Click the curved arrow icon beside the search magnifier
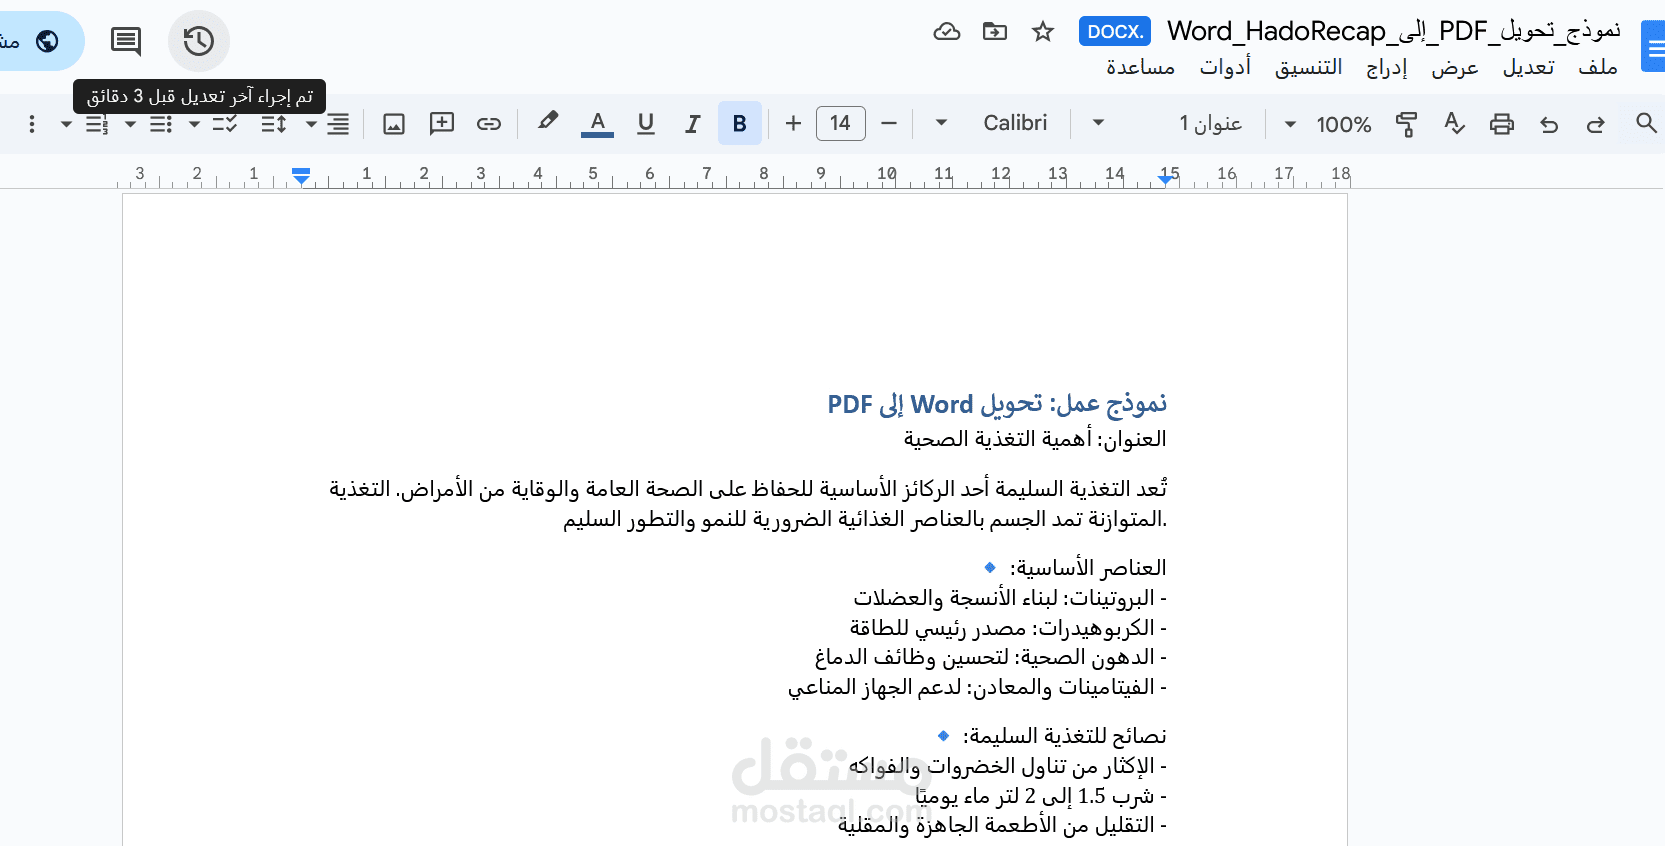 1596,124
